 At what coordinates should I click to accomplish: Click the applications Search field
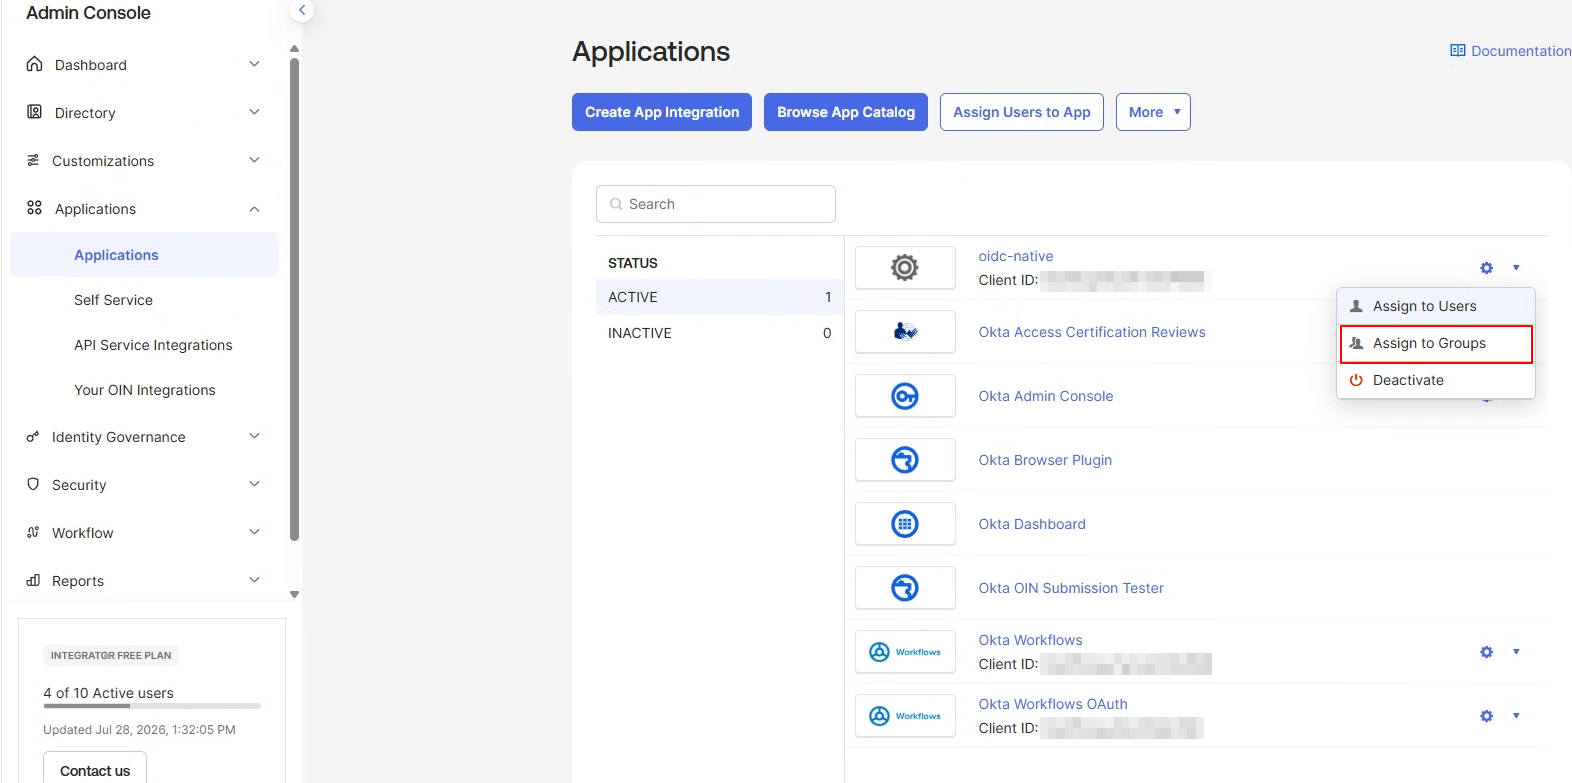click(716, 204)
